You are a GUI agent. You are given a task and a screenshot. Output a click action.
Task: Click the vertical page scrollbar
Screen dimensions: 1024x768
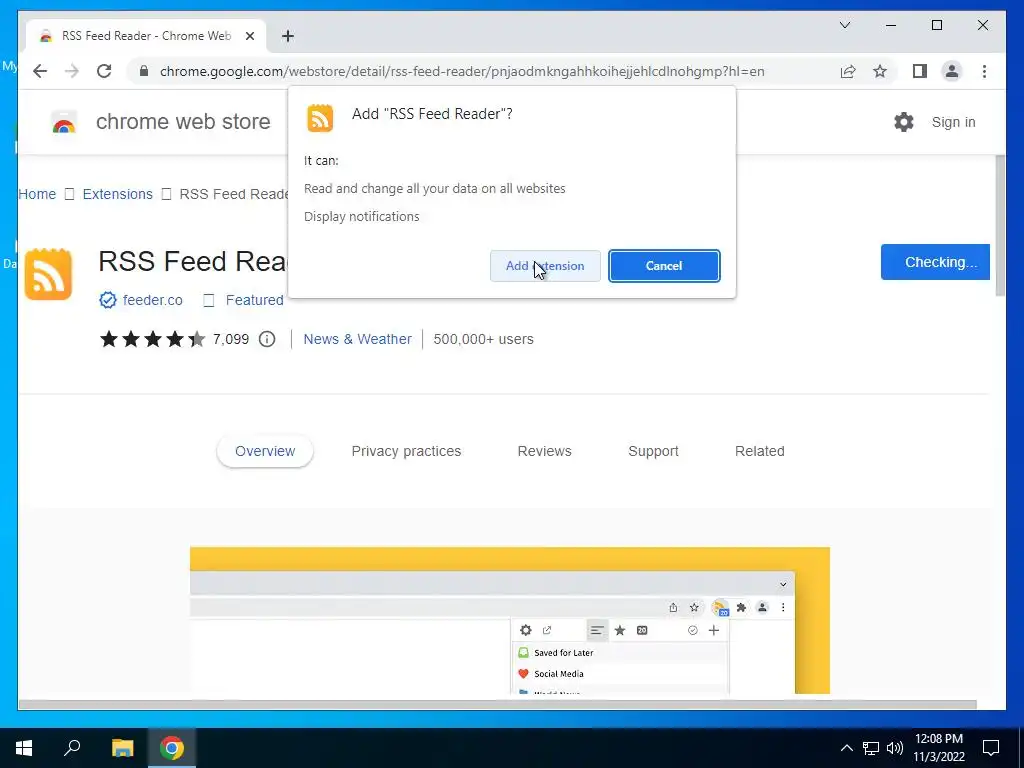pyautogui.click(x=1000, y=226)
